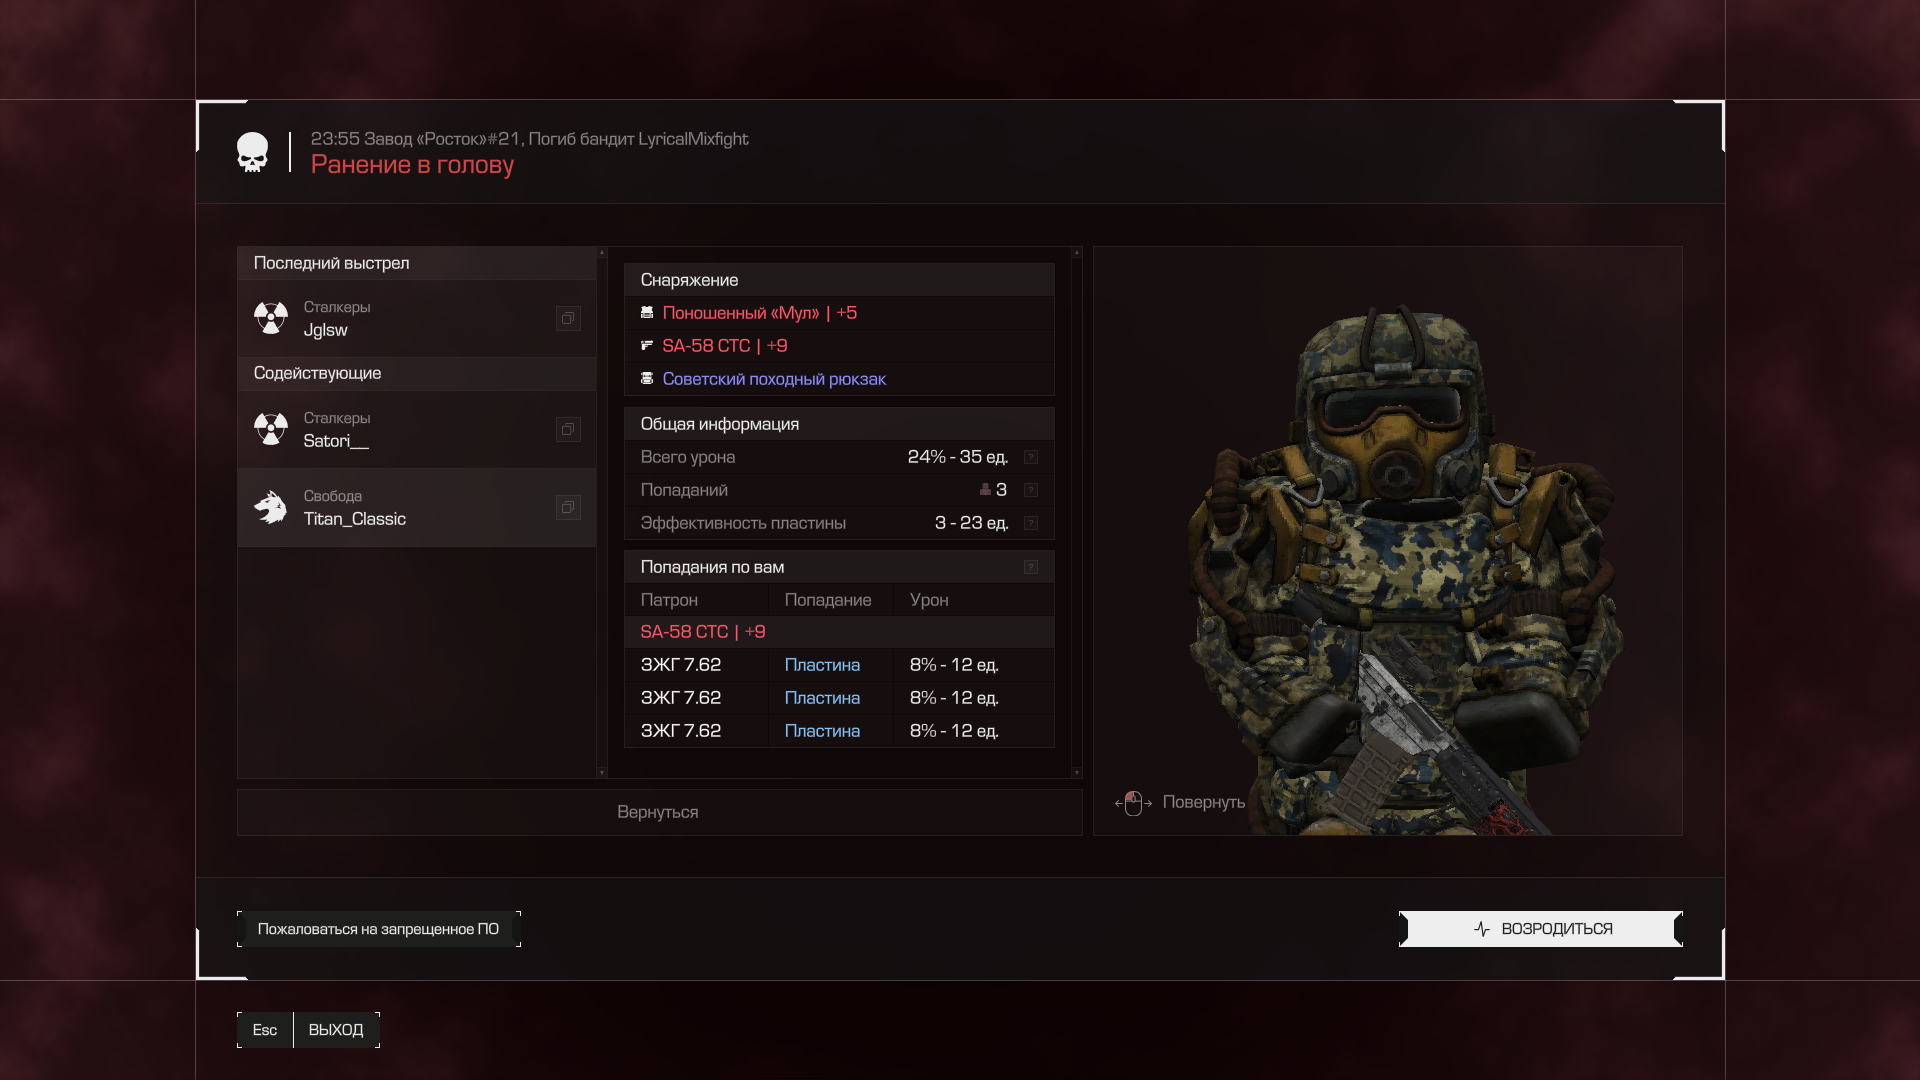Click death log line with LyricalMixfight
Screen dimensions: 1920x1080
point(529,139)
